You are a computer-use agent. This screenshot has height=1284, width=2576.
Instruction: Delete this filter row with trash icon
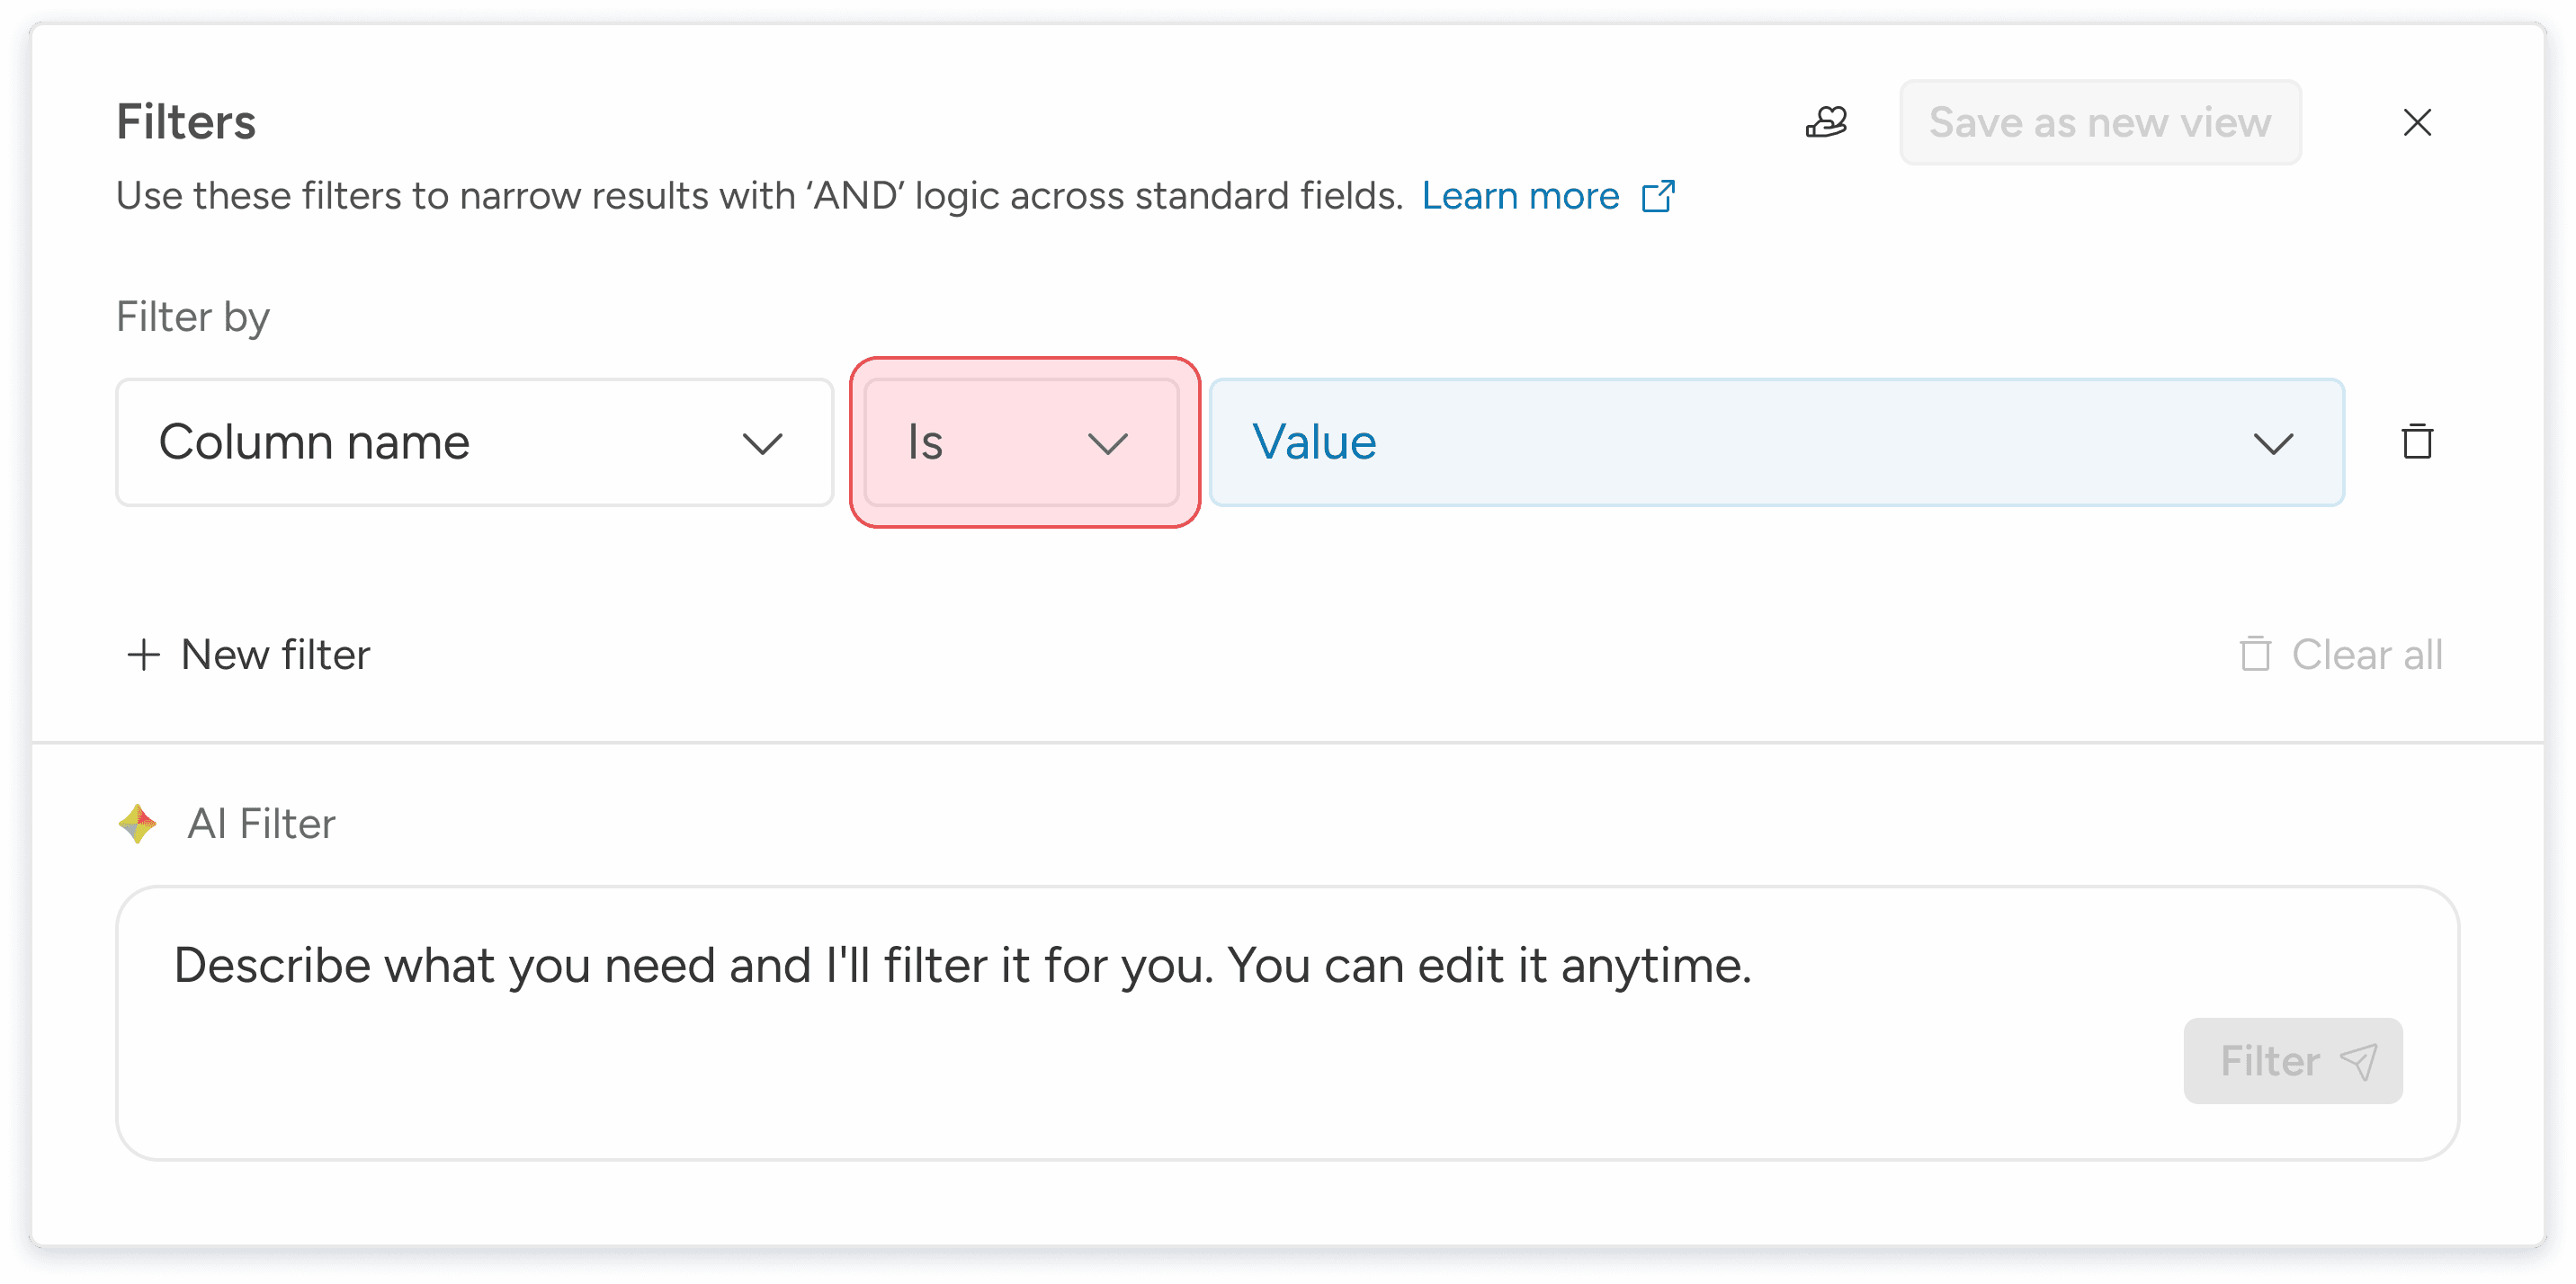pos(2417,441)
